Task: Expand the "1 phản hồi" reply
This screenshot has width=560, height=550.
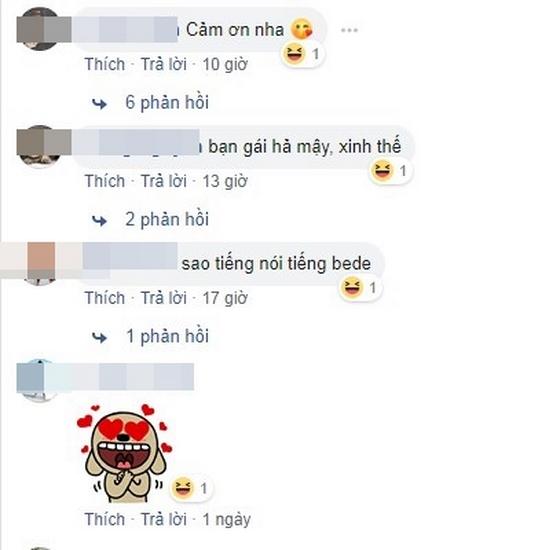Action: pos(168,336)
